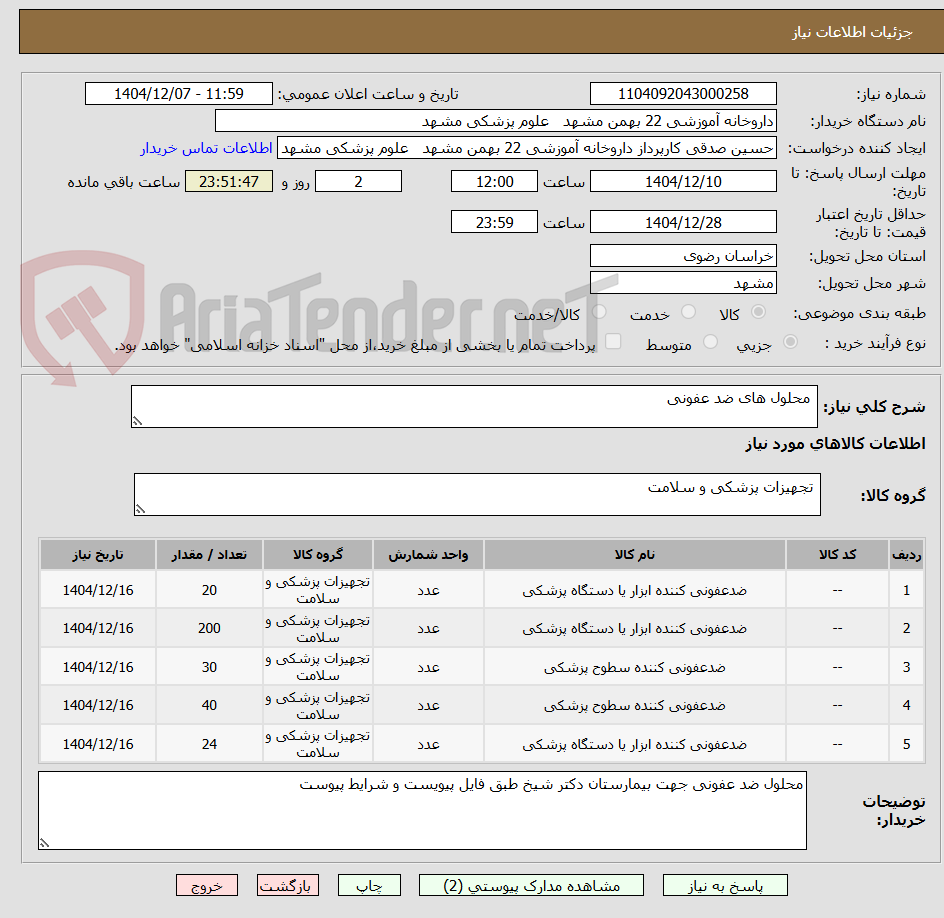This screenshot has width=944, height=918.
Task: Click the ردیف column header
Action: click(906, 554)
